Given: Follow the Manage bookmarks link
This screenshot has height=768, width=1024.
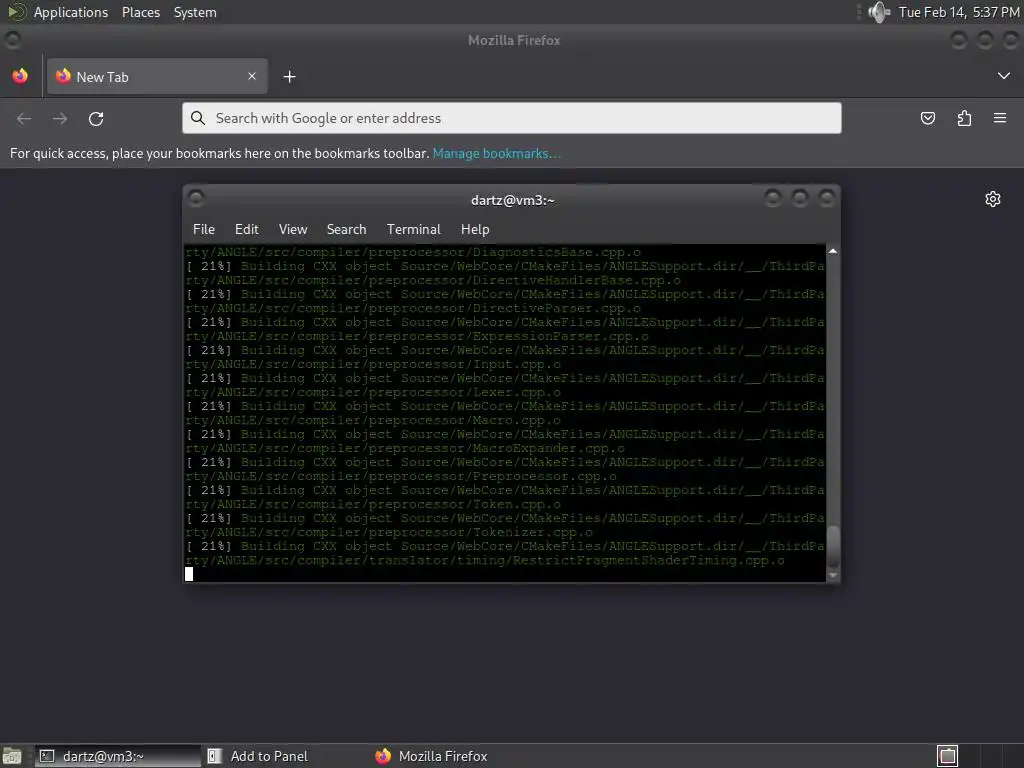Looking at the screenshot, I should click(x=496, y=153).
